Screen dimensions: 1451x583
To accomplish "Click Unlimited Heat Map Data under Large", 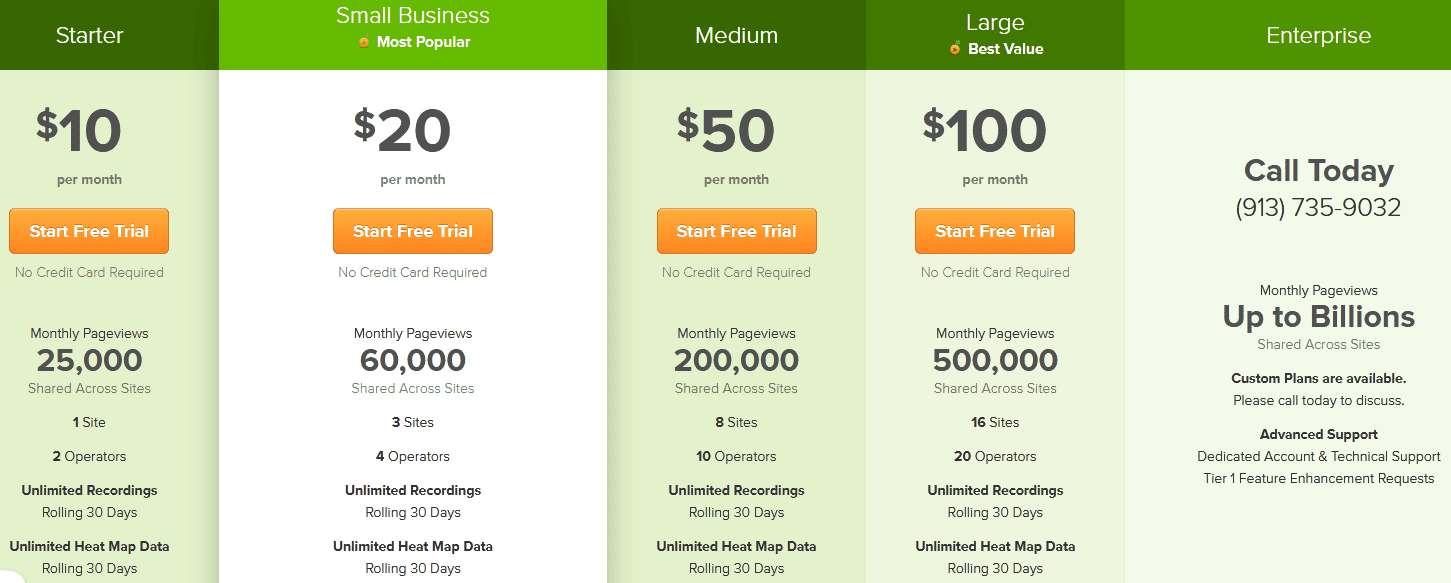I will click(995, 546).
